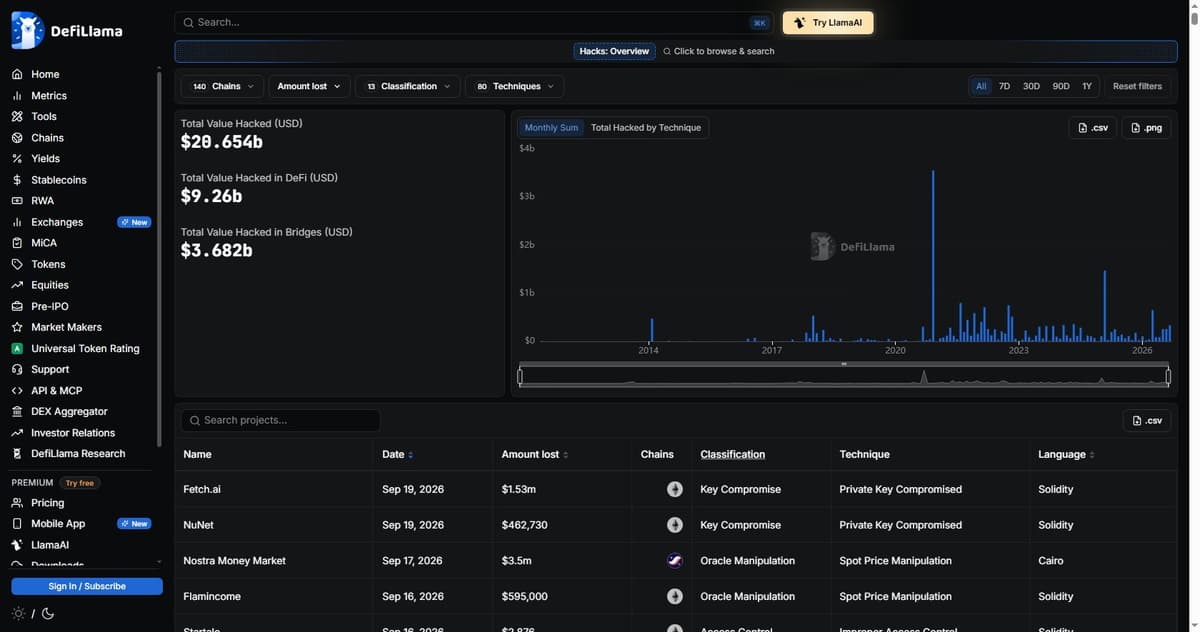The image size is (1200, 632).
Task: Download chart data as .csv
Action: (x=1092, y=128)
